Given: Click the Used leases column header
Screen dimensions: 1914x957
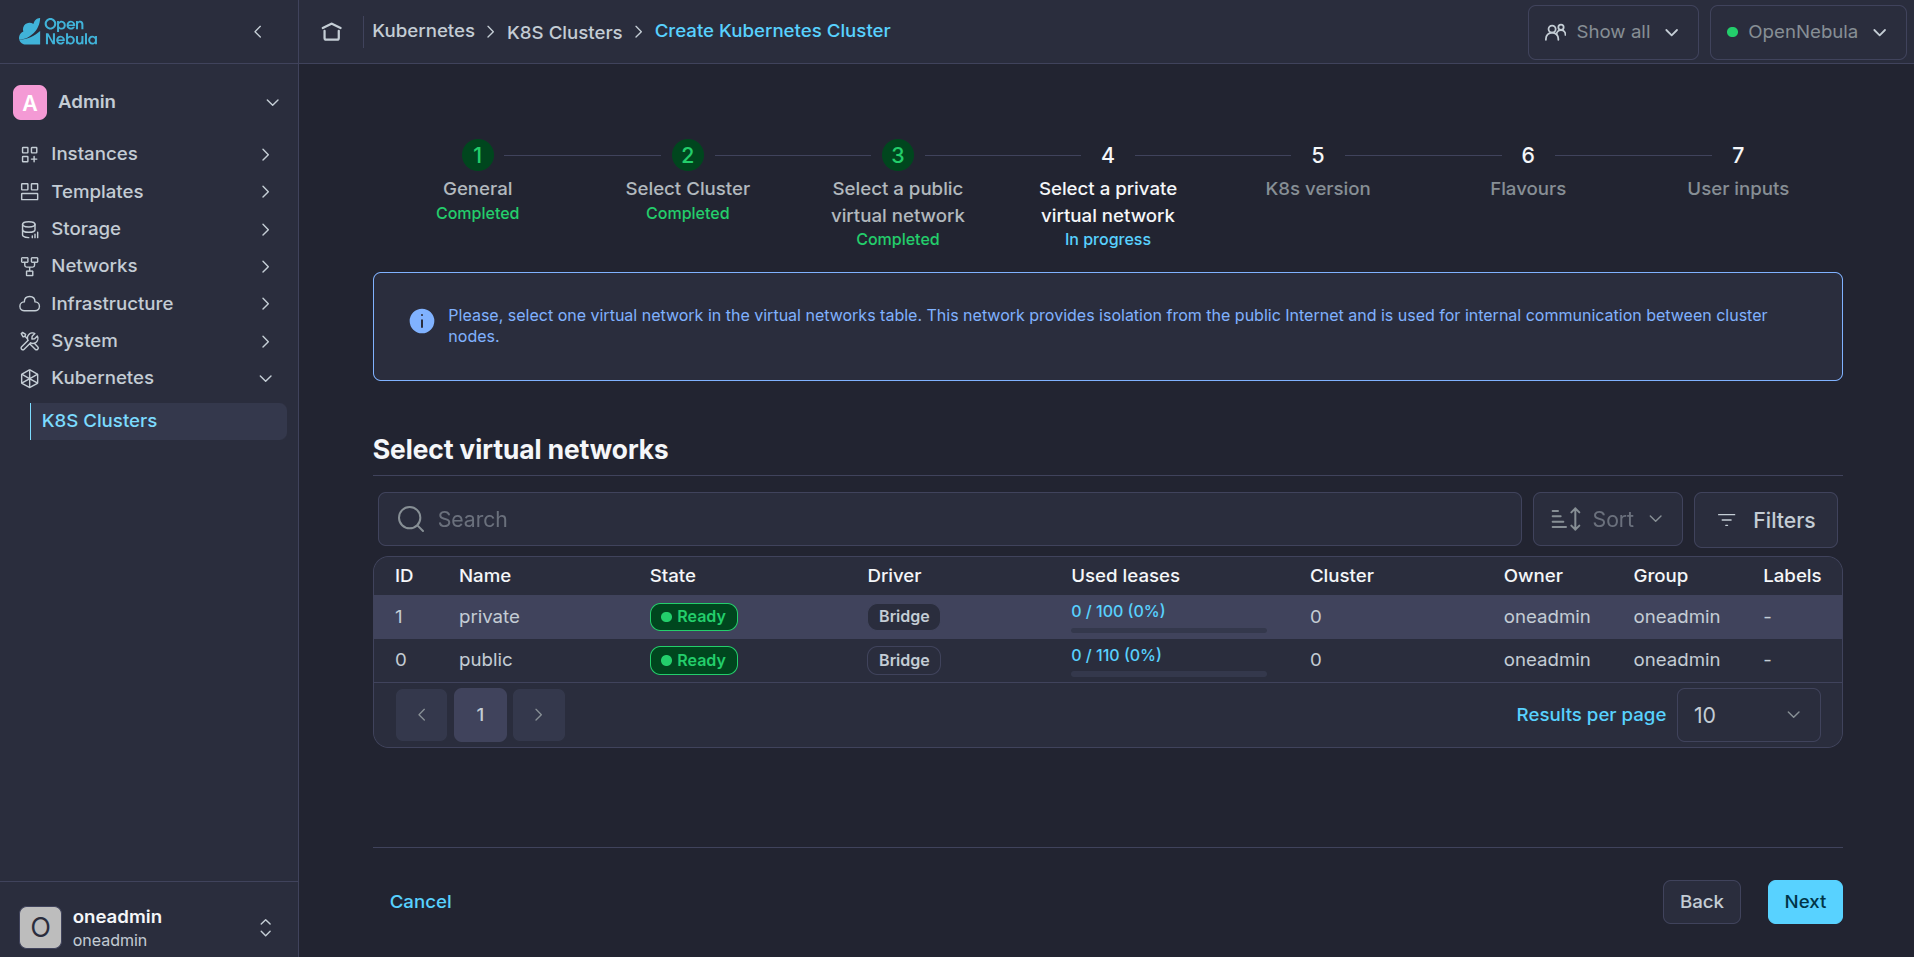Looking at the screenshot, I should tap(1125, 576).
